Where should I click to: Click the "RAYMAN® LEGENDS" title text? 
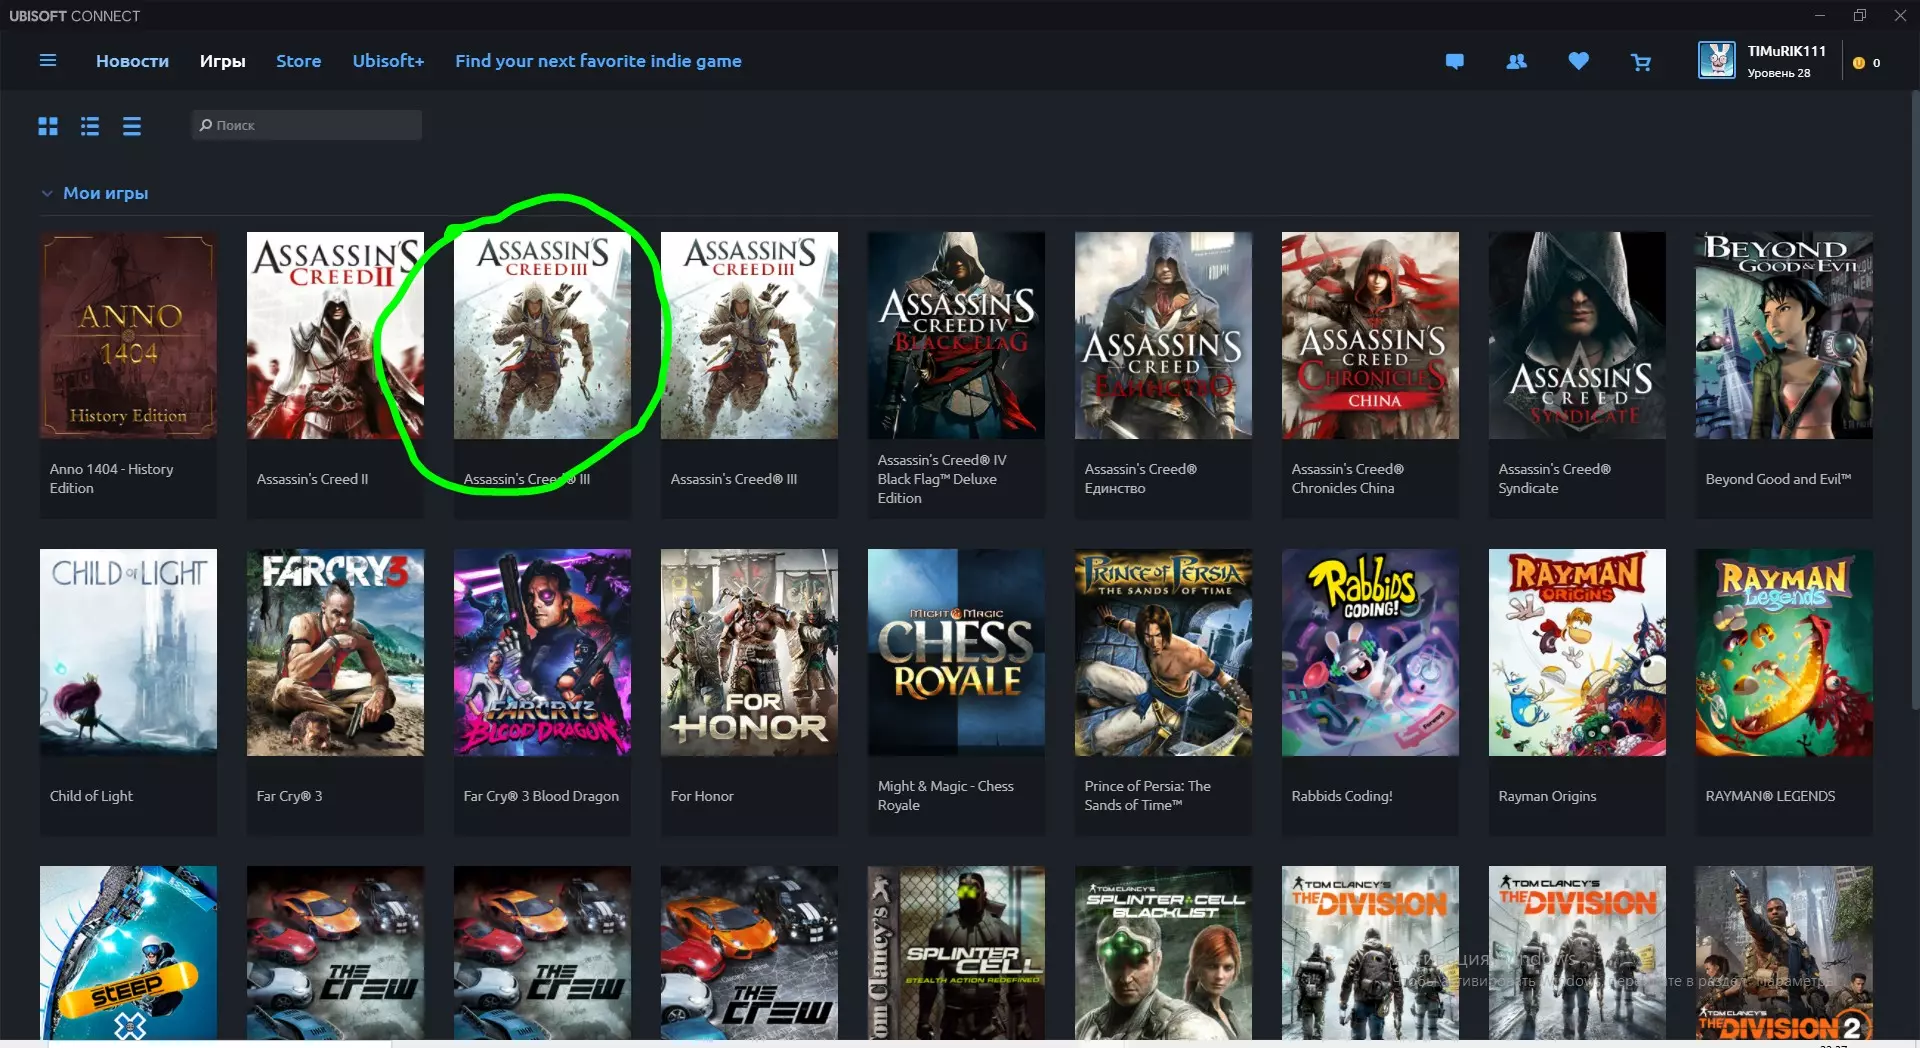pyautogui.click(x=1770, y=796)
